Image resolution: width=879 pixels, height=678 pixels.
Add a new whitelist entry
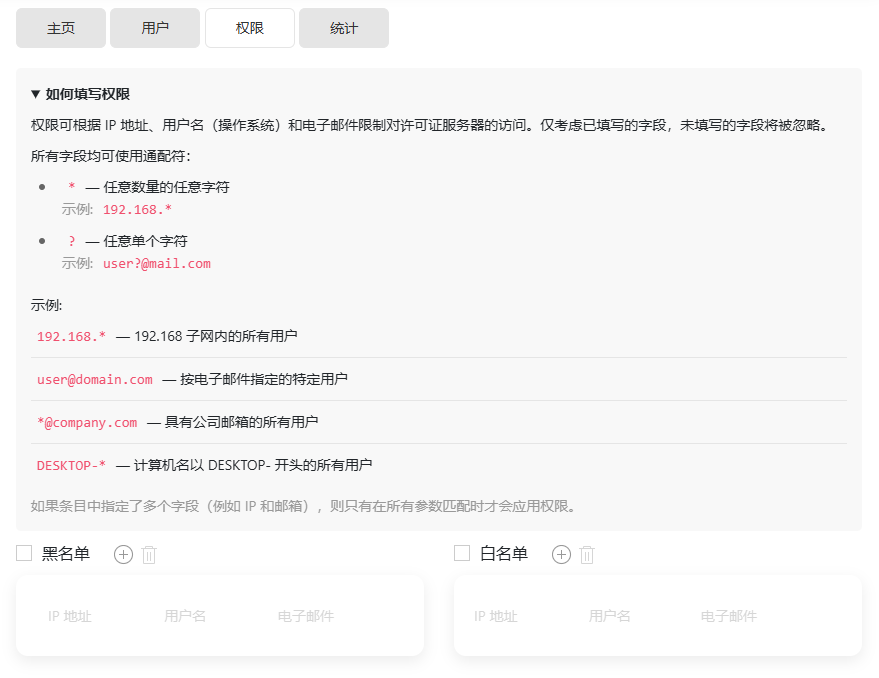coord(561,555)
